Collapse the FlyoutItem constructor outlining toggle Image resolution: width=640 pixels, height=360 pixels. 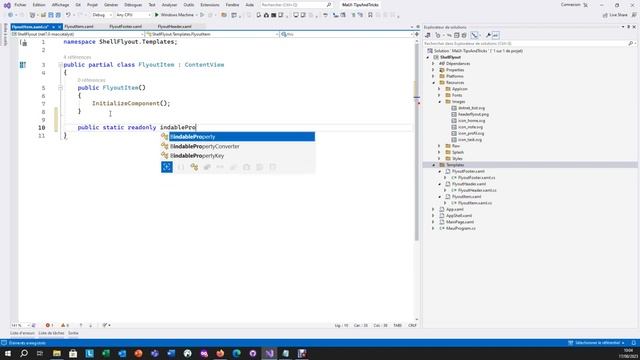pyautogui.click(x=60, y=88)
